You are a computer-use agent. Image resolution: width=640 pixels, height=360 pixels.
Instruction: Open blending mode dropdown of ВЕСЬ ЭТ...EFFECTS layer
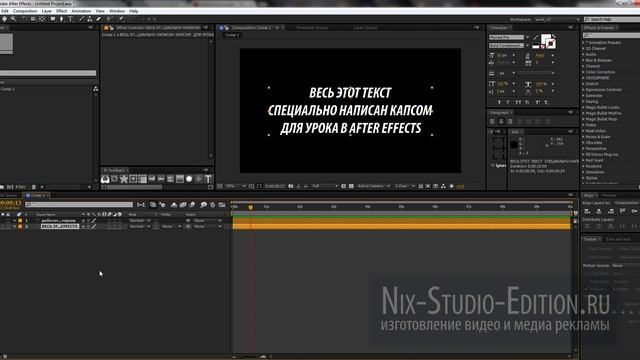[x=139, y=226]
